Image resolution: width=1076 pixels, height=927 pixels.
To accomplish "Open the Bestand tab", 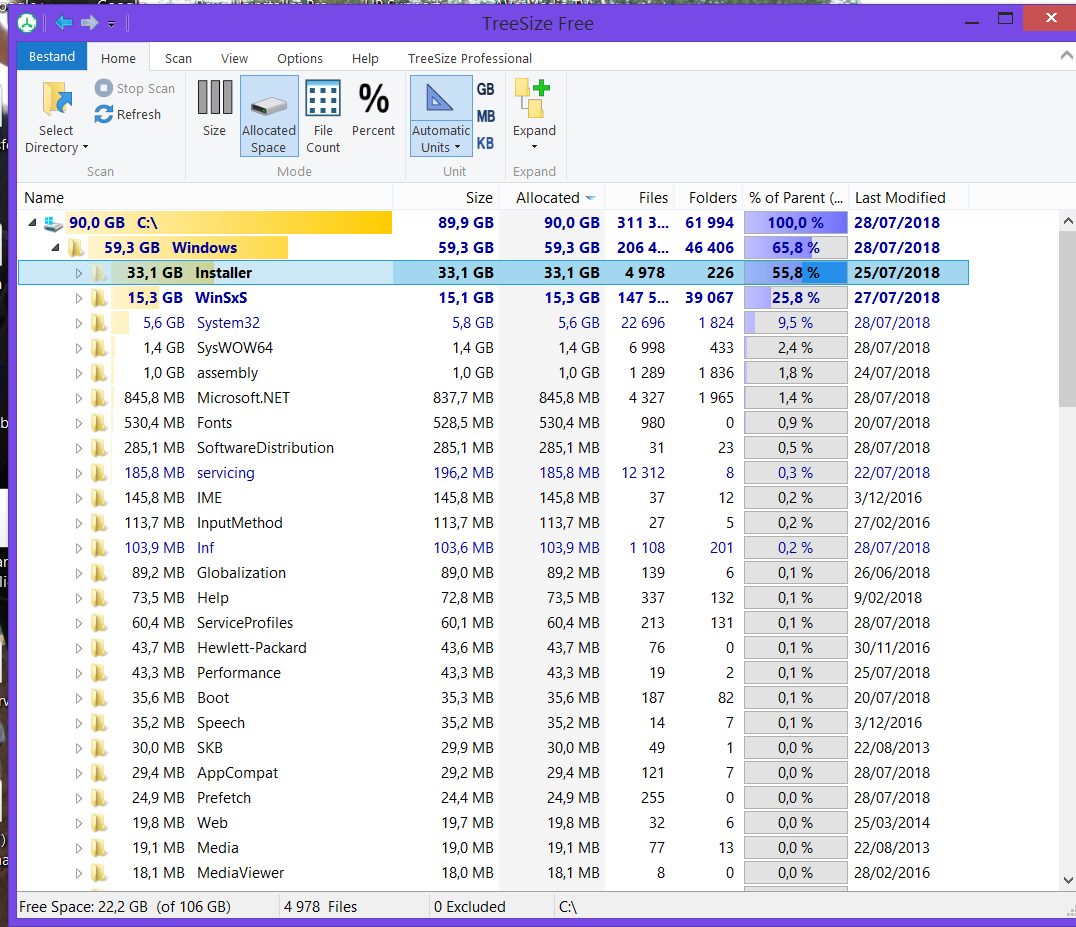I will click(x=52, y=56).
